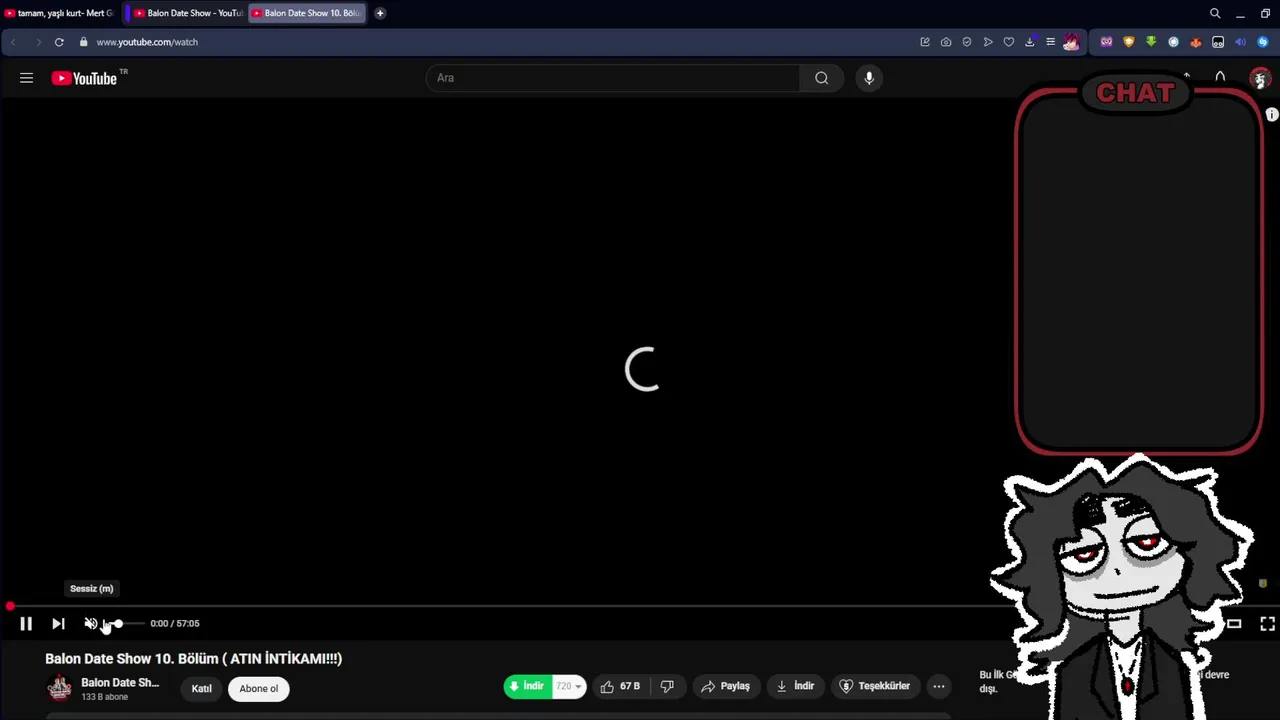This screenshot has width=1280, height=720.
Task: Unmute the video using the speaker icon
Action: [x=91, y=623]
